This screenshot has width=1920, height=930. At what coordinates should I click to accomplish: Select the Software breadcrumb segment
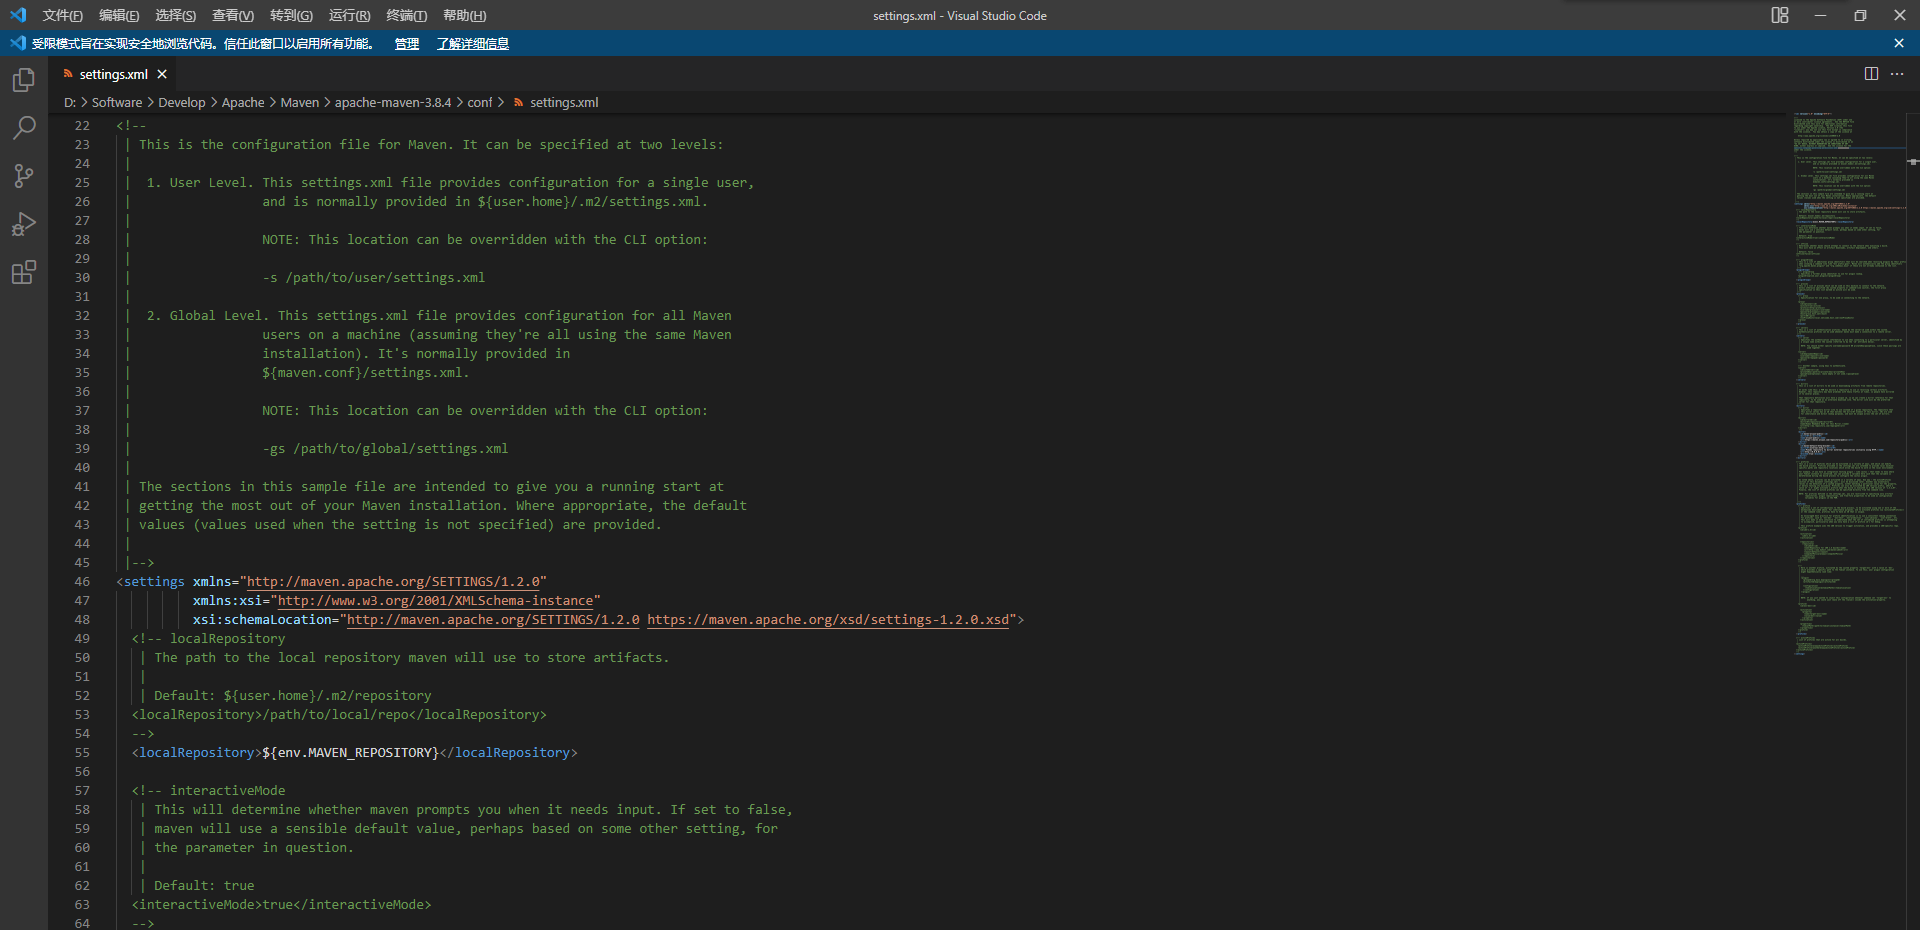click(x=117, y=102)
